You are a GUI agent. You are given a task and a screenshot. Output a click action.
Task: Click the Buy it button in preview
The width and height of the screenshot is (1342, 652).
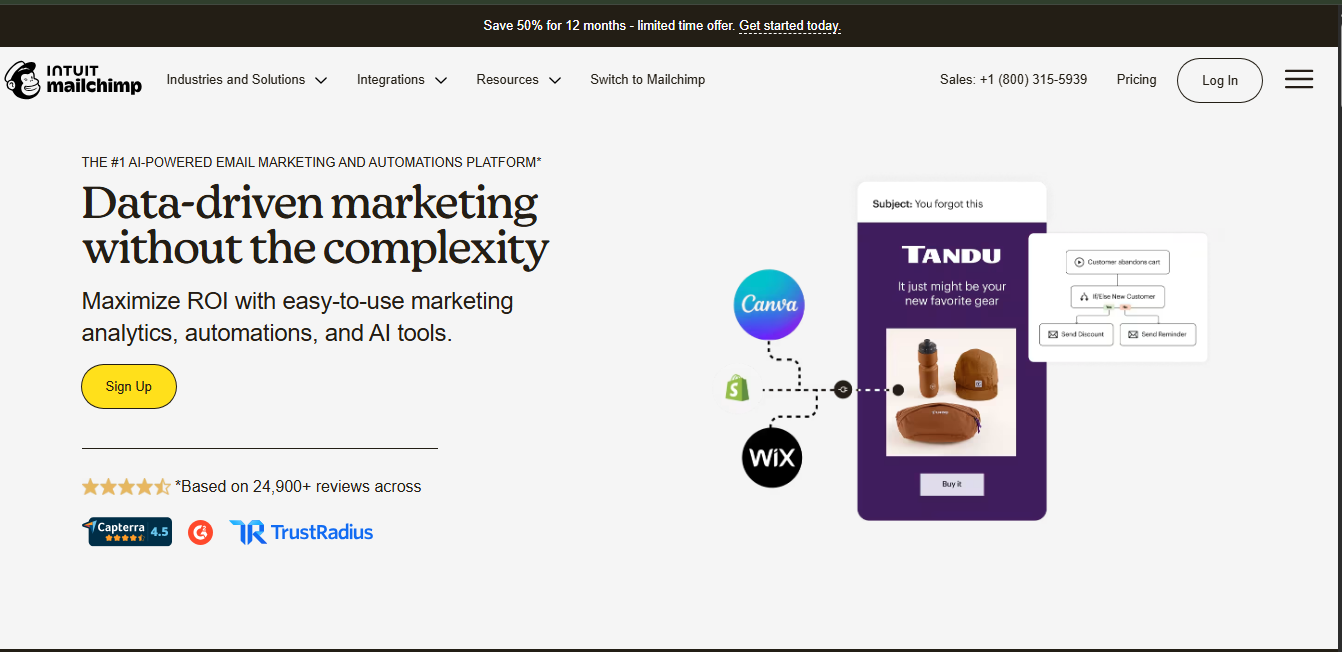pos(951,483)
